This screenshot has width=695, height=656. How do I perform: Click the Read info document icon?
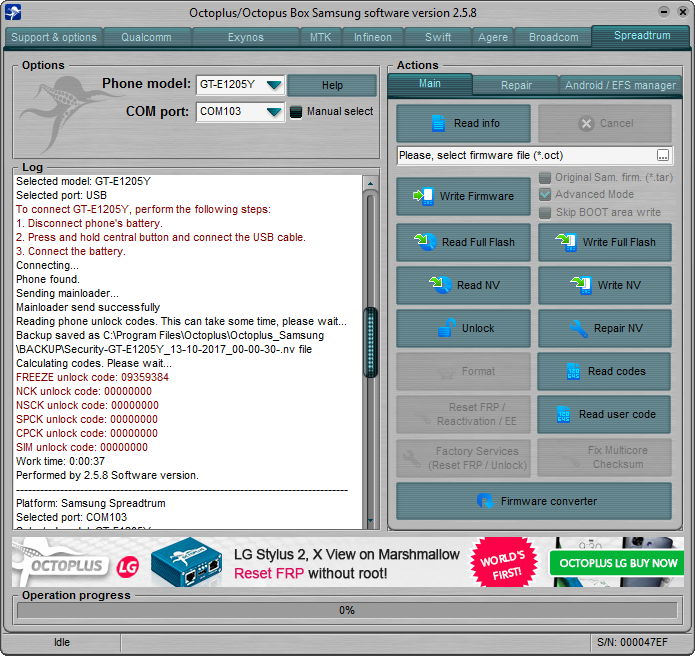(x=438, y=123)
